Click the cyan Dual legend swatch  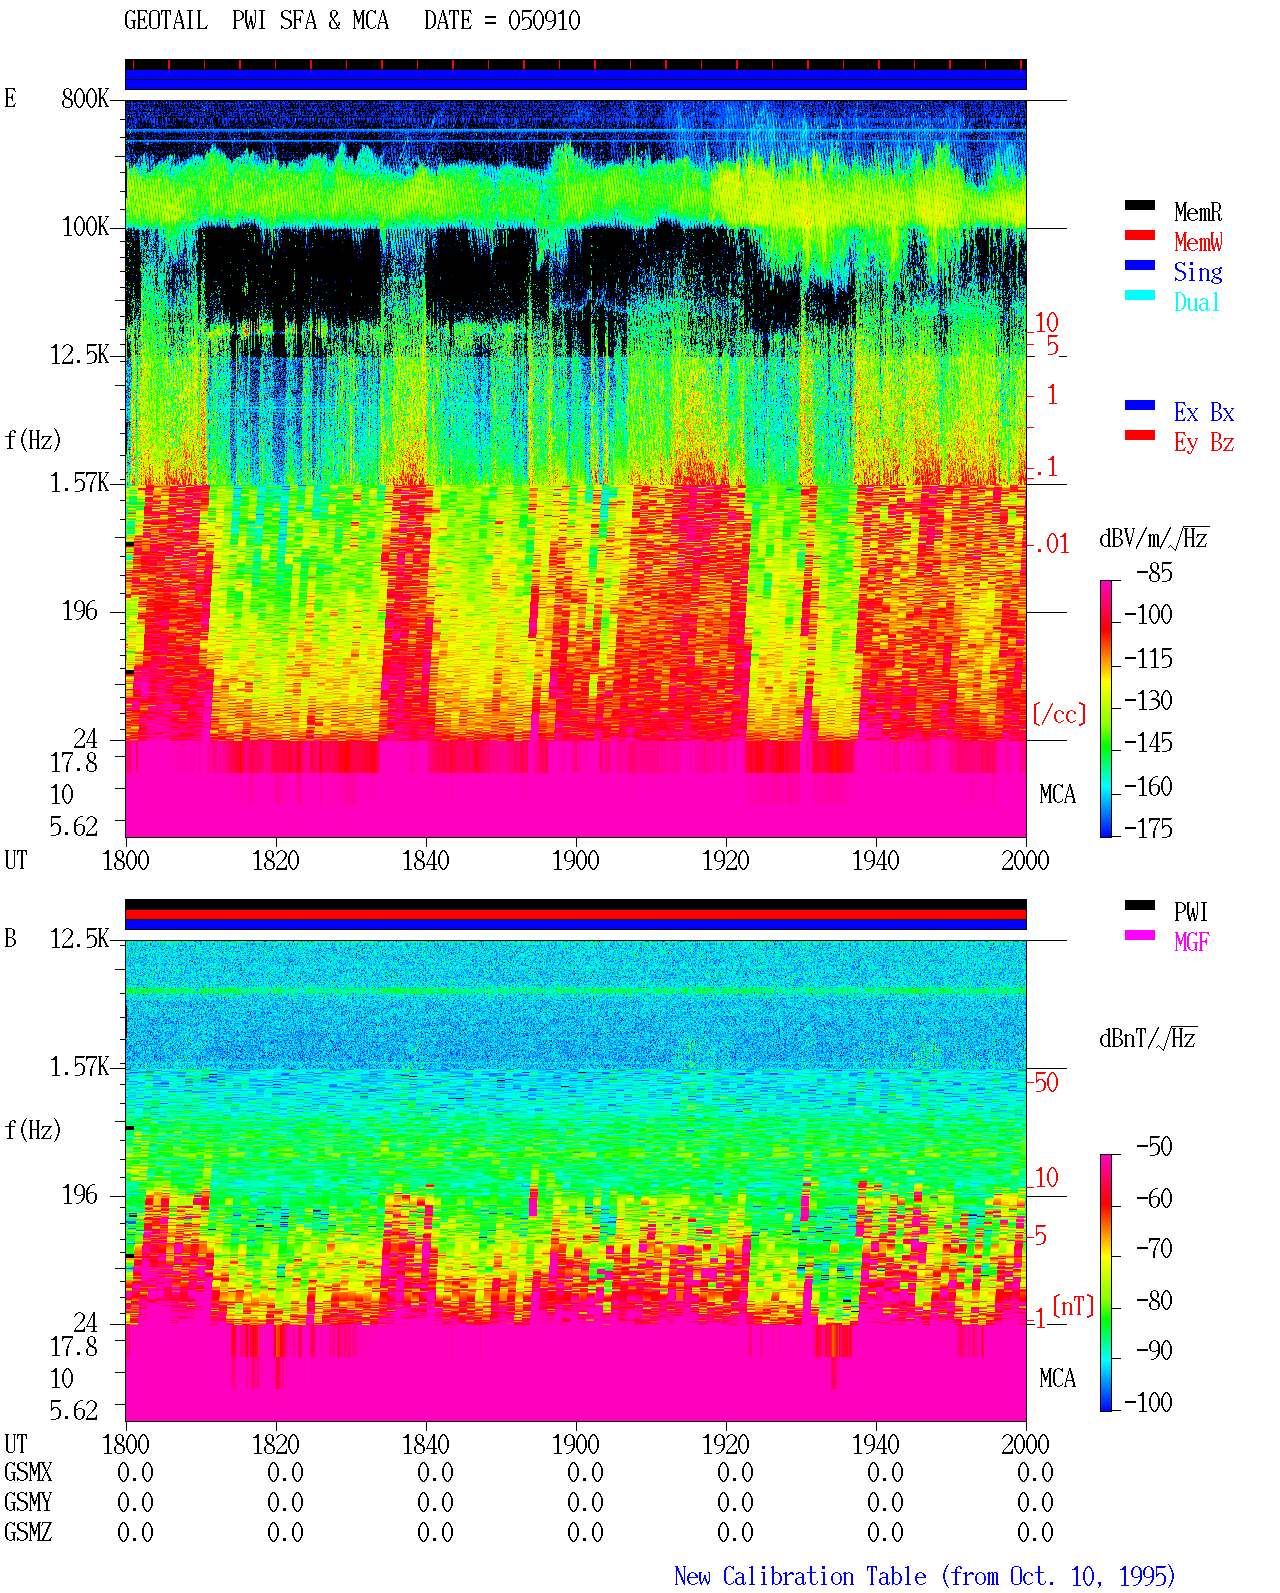(x=1140, y=295)
